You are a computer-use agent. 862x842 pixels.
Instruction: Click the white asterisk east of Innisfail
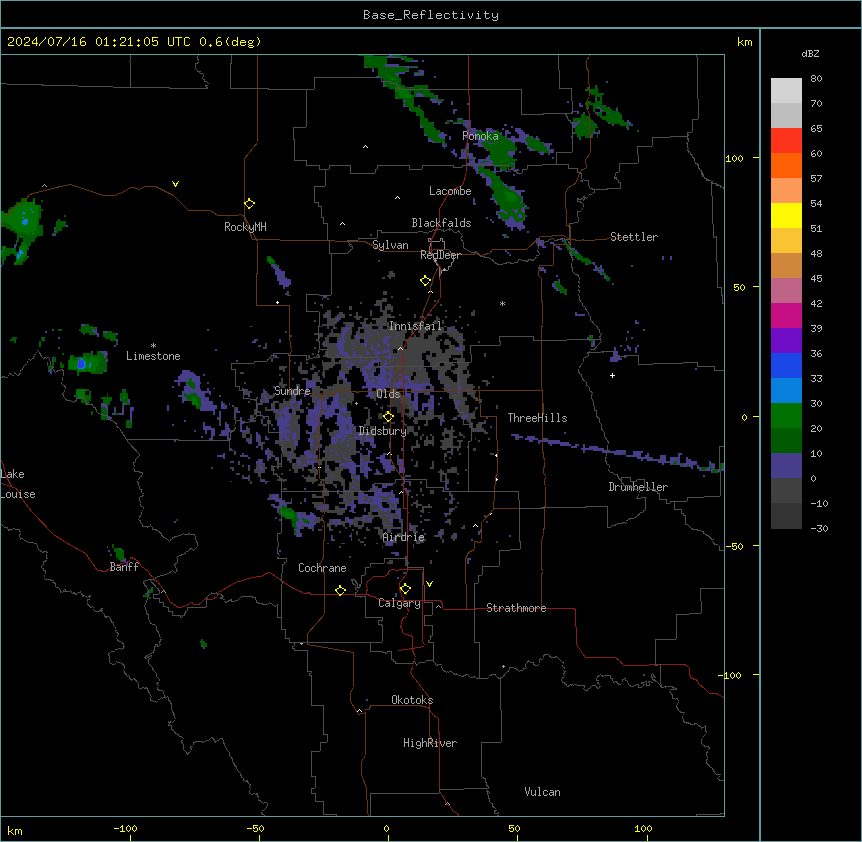pos(502,303)
